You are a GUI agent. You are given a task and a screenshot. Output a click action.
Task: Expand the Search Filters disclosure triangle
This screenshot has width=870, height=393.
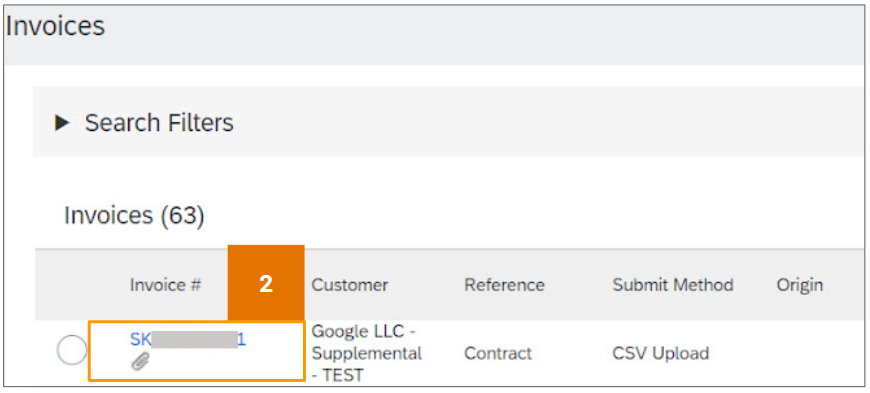point(62,123)
